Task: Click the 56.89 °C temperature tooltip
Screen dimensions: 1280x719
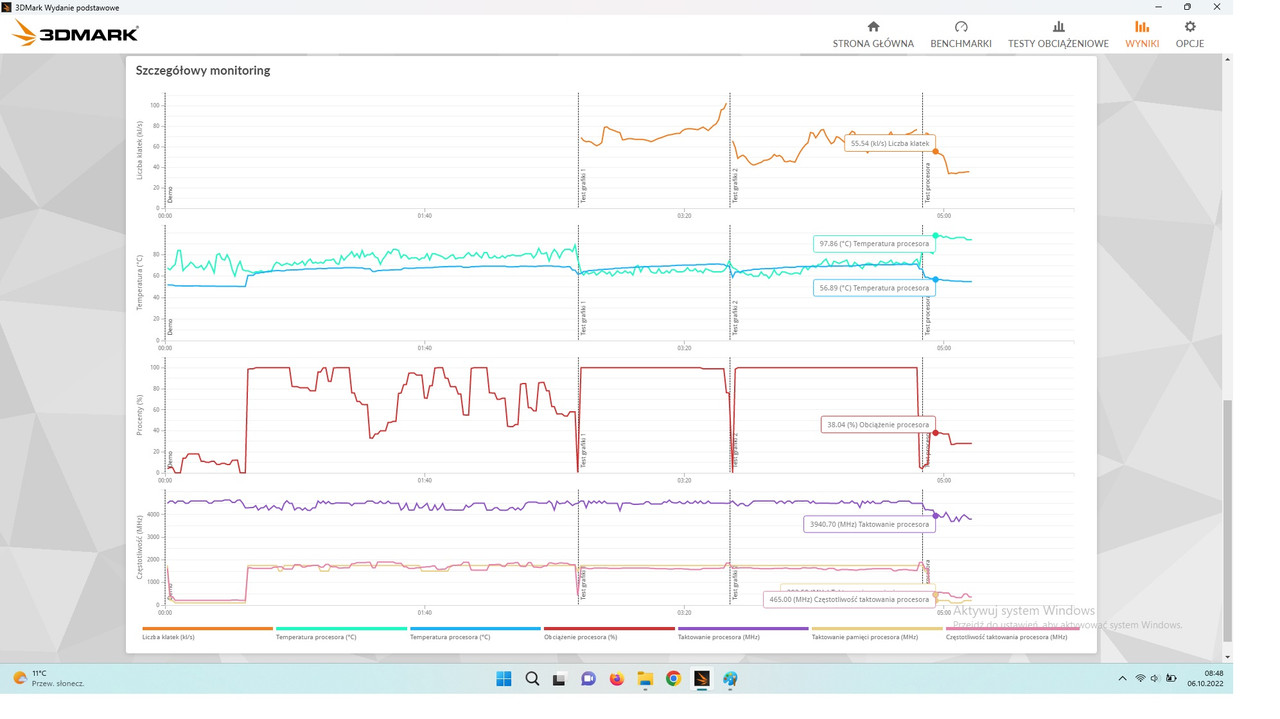Action: 874,288
